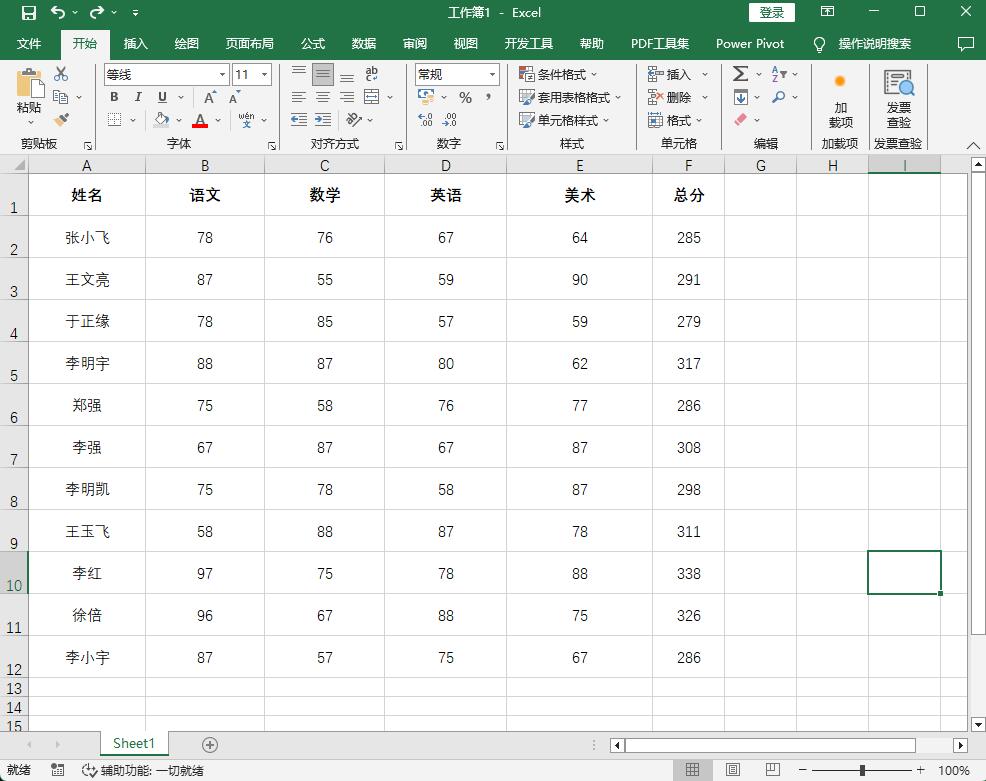986x781 pixels.
Task: Click the Cut scissors icon
Action: tap(61, 74)
